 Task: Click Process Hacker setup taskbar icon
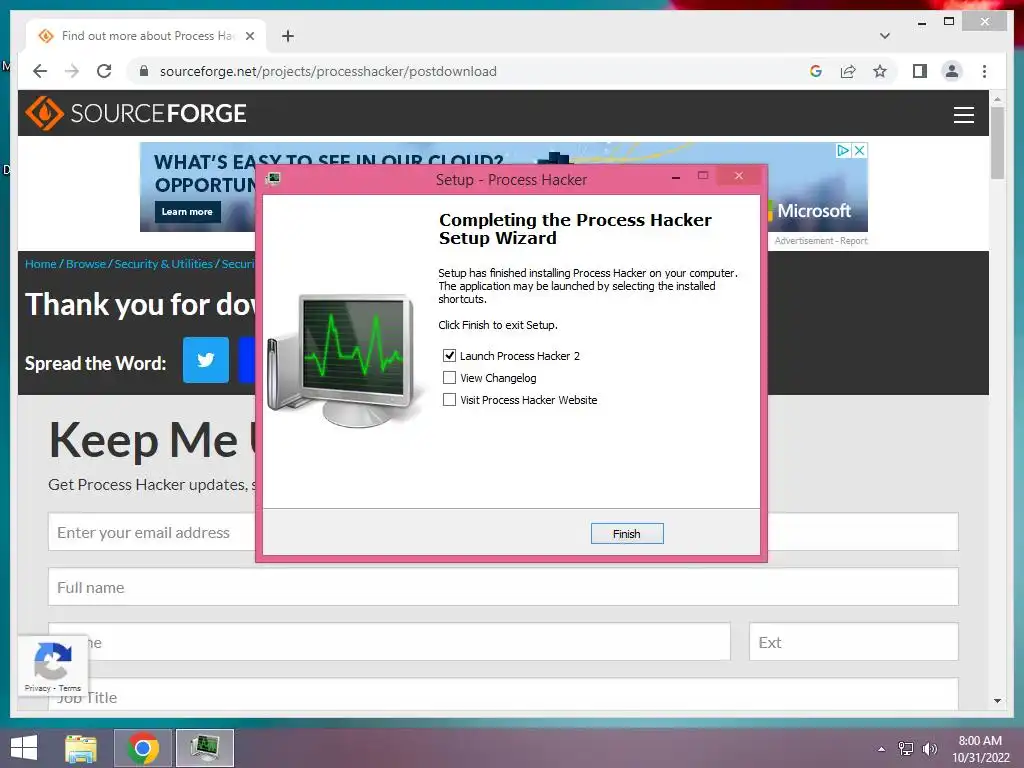204,748
